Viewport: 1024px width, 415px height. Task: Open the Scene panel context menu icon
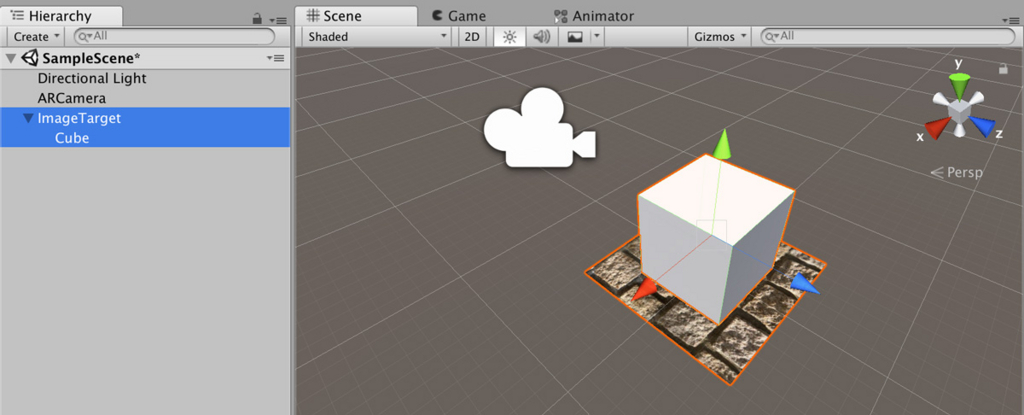tap(1010, 20)
